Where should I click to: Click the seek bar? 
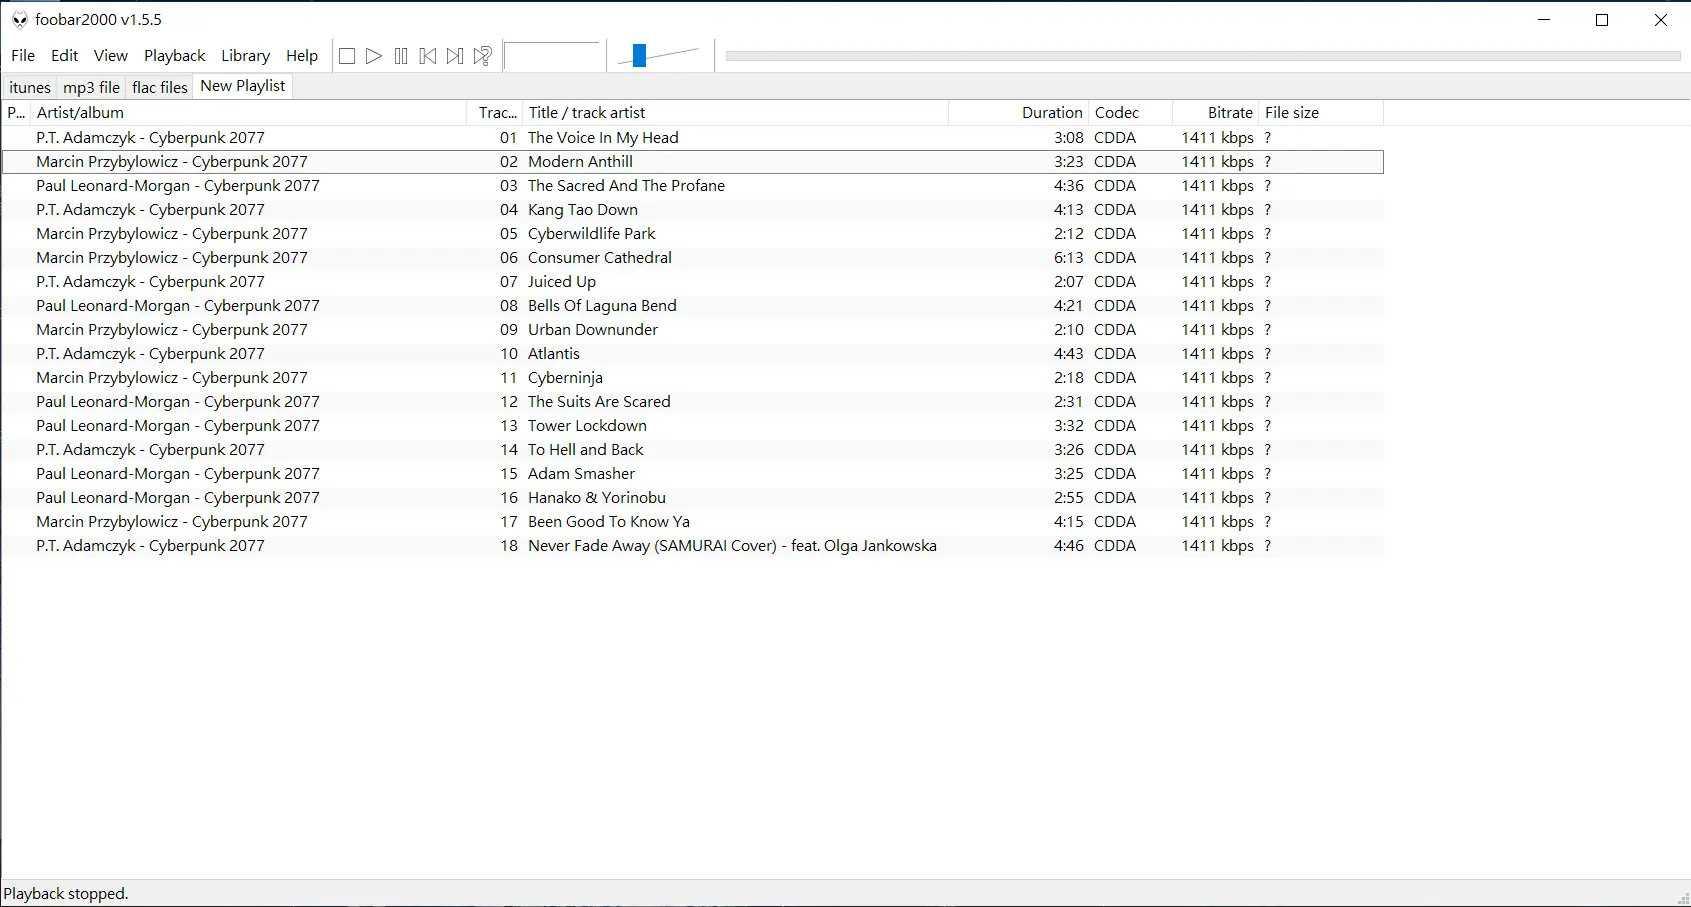pos(1203,56)
